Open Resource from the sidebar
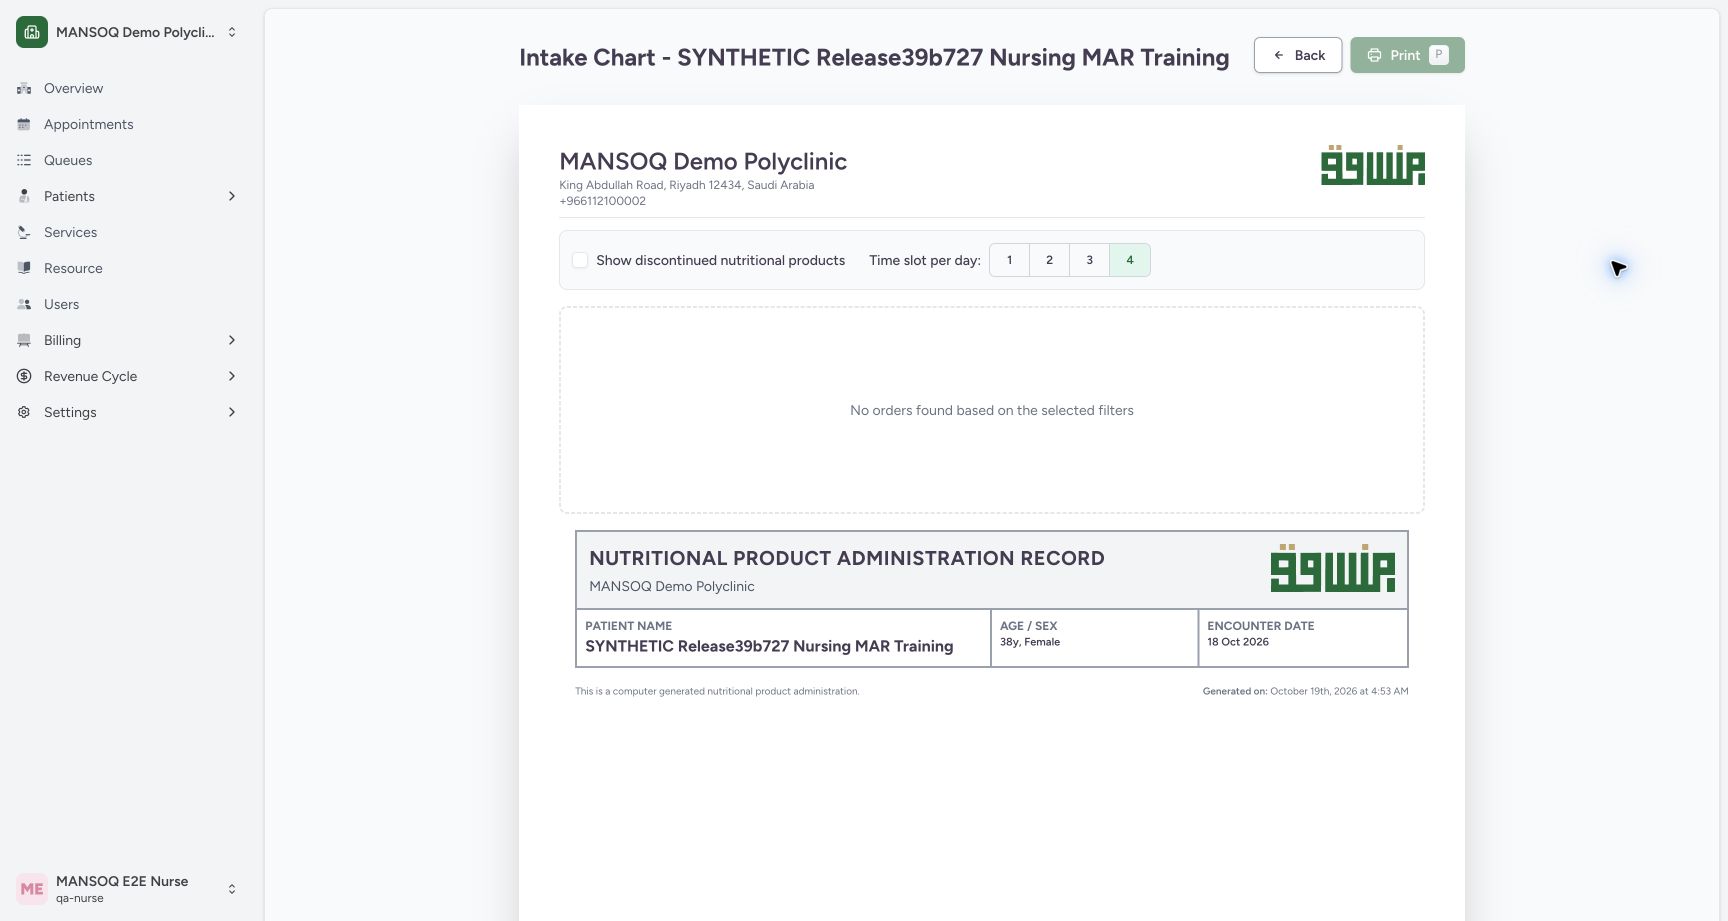 click(128, 268)
